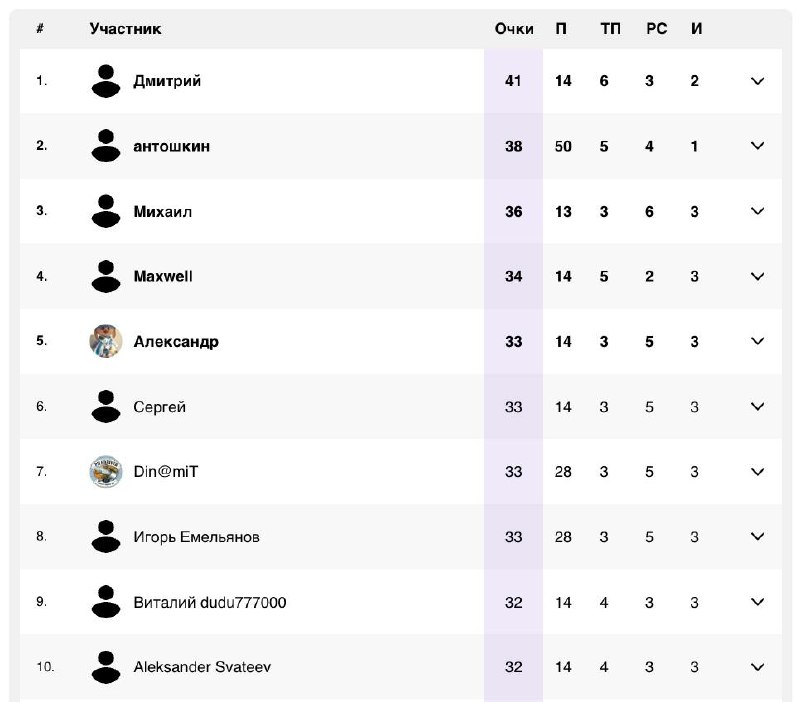The image size is (800, 702).
Task: Click Михаил's avatar icon
Action: [x=106, y=211]
